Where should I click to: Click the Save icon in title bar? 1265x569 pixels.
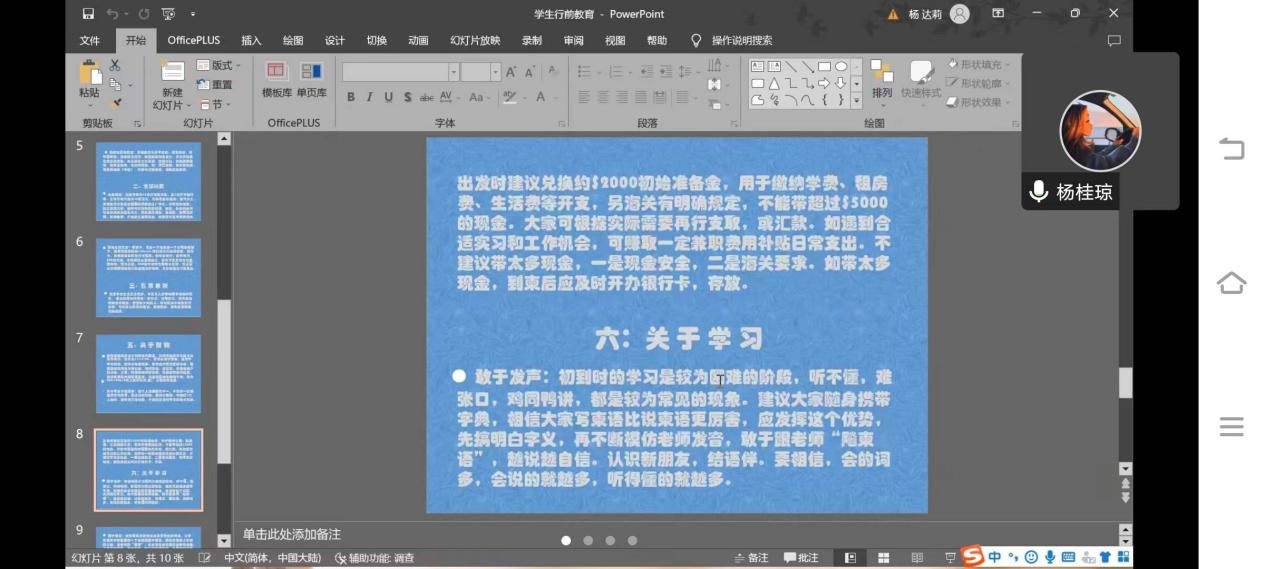tap(88, 14)
